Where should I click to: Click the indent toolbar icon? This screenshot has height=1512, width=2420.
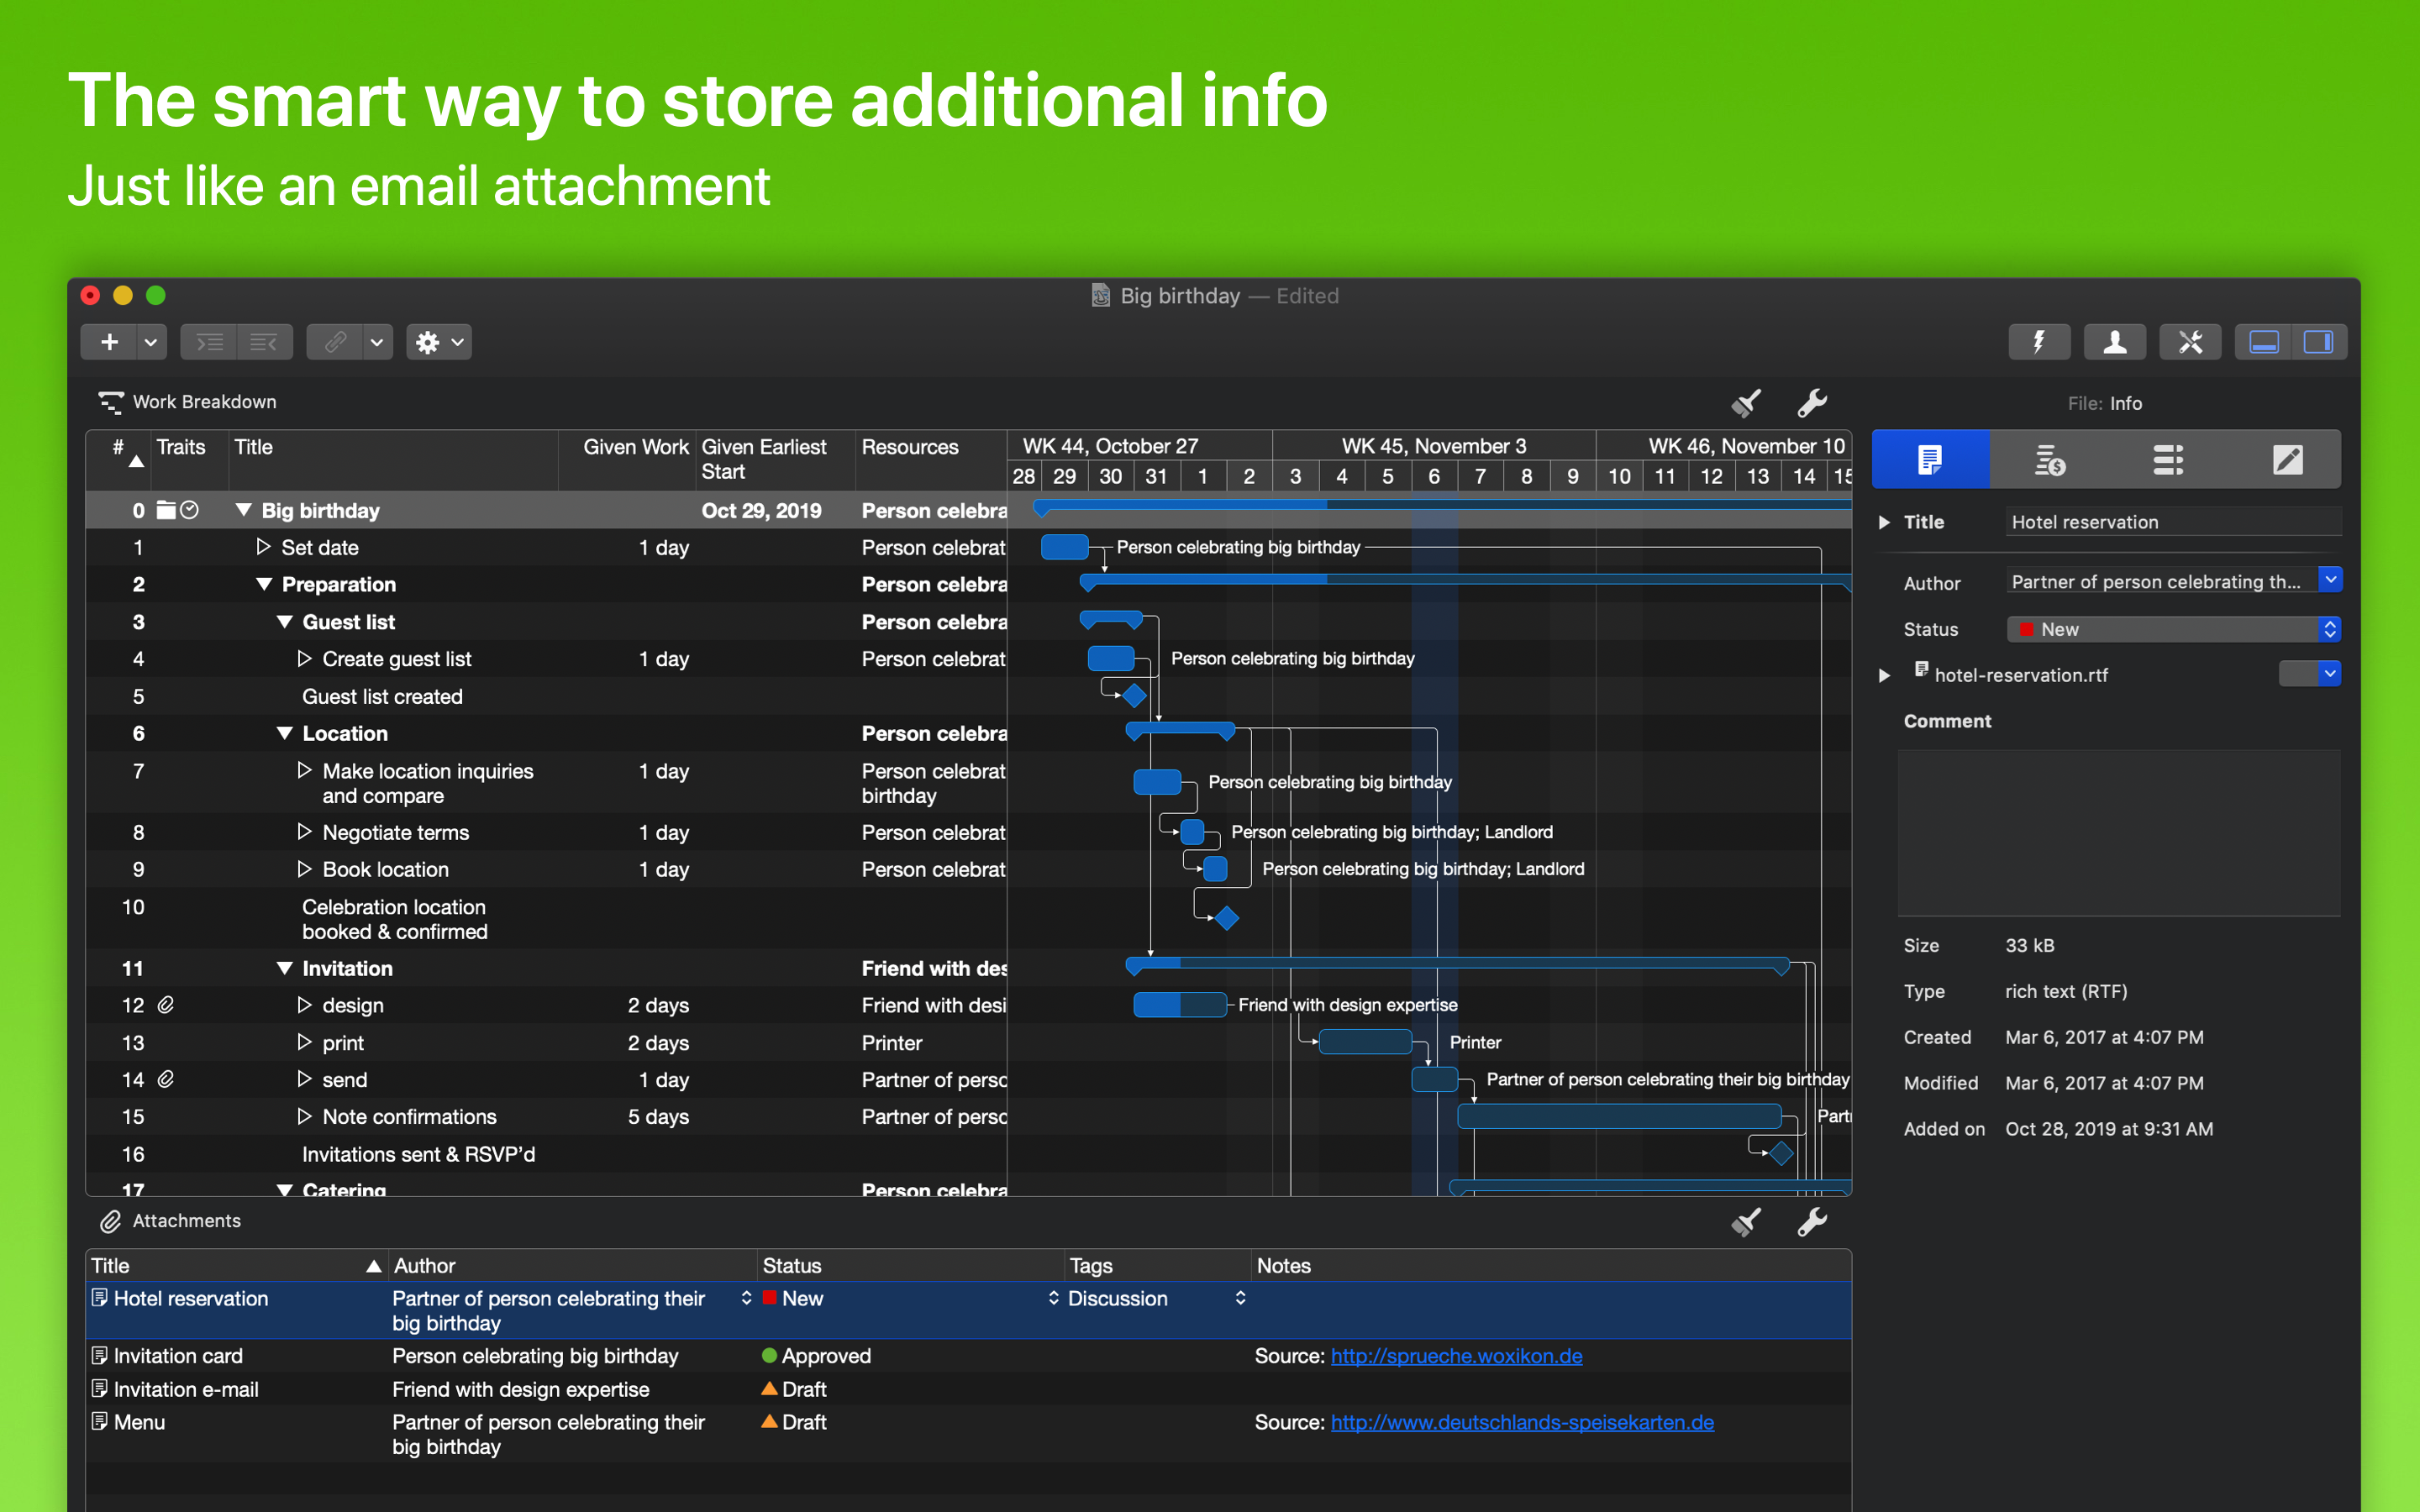209,342
